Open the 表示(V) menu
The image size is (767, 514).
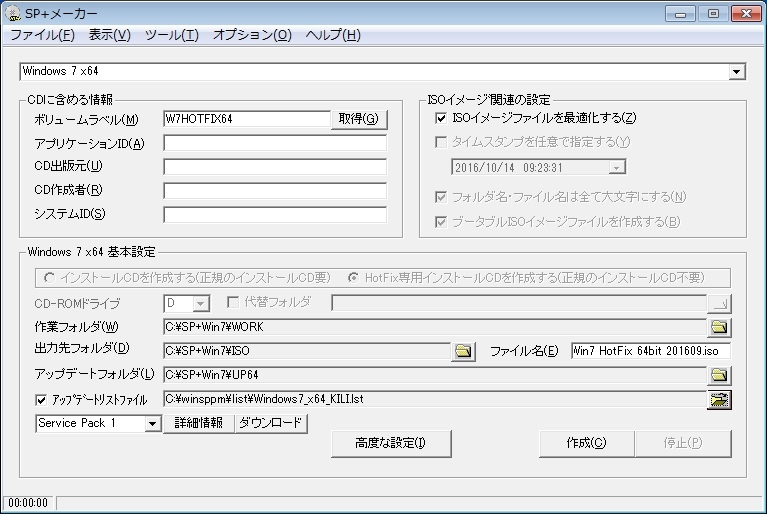tap(110, 35)
